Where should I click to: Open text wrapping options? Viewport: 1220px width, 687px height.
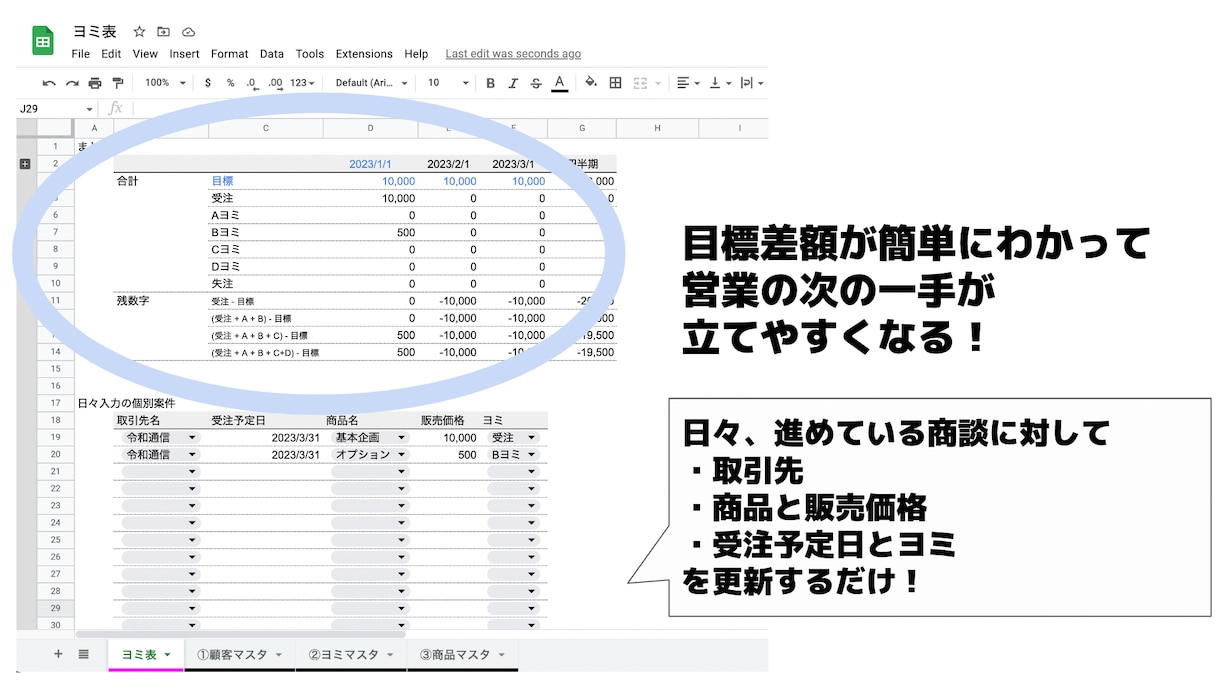coord(752,83)
